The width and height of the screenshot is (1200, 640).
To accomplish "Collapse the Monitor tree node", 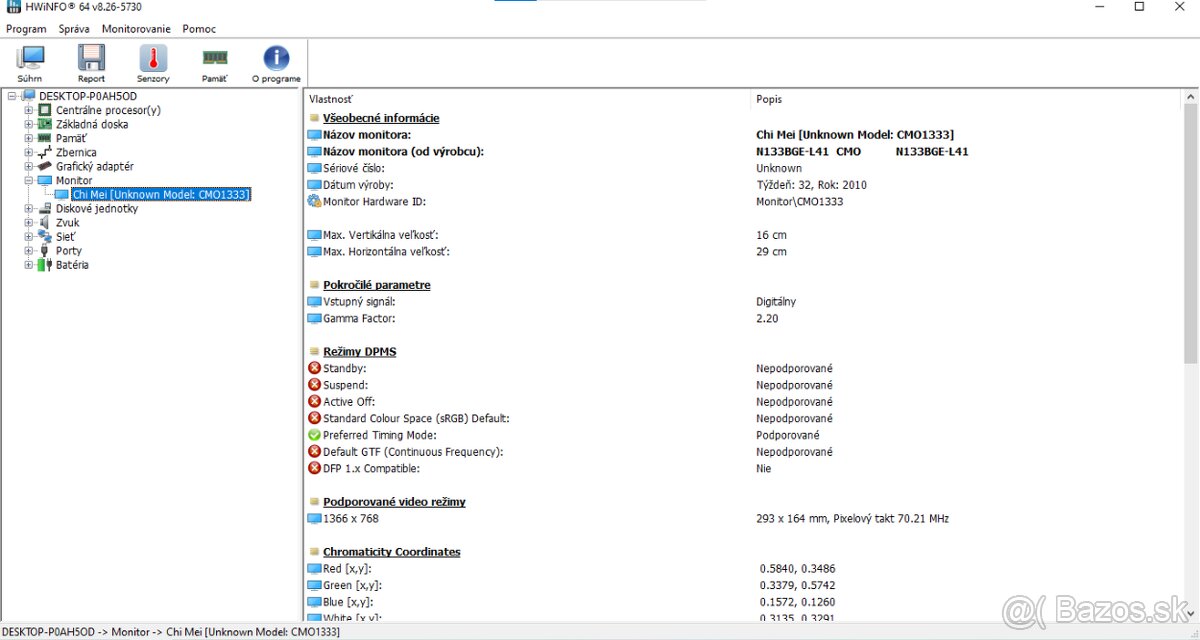I will (29, 181).
